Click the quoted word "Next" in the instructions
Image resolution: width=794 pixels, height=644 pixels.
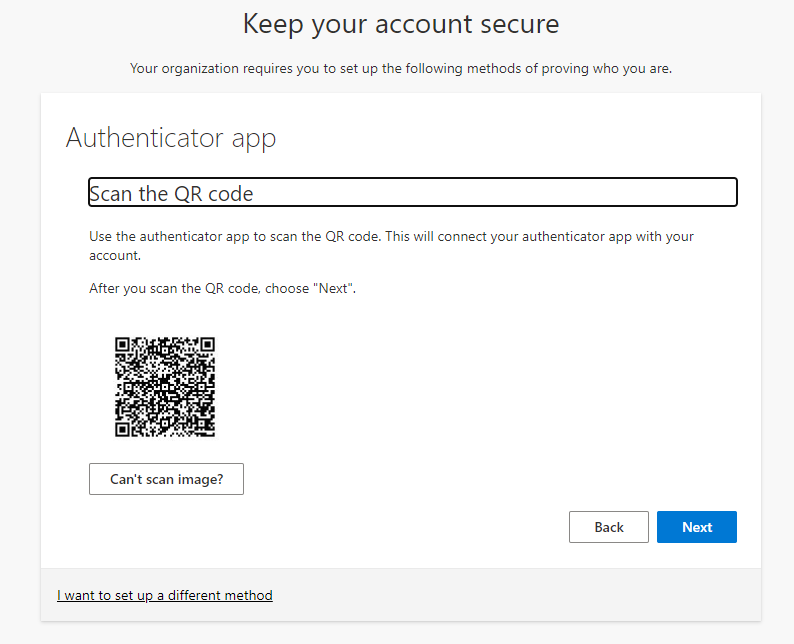click(x=333, y=288)
